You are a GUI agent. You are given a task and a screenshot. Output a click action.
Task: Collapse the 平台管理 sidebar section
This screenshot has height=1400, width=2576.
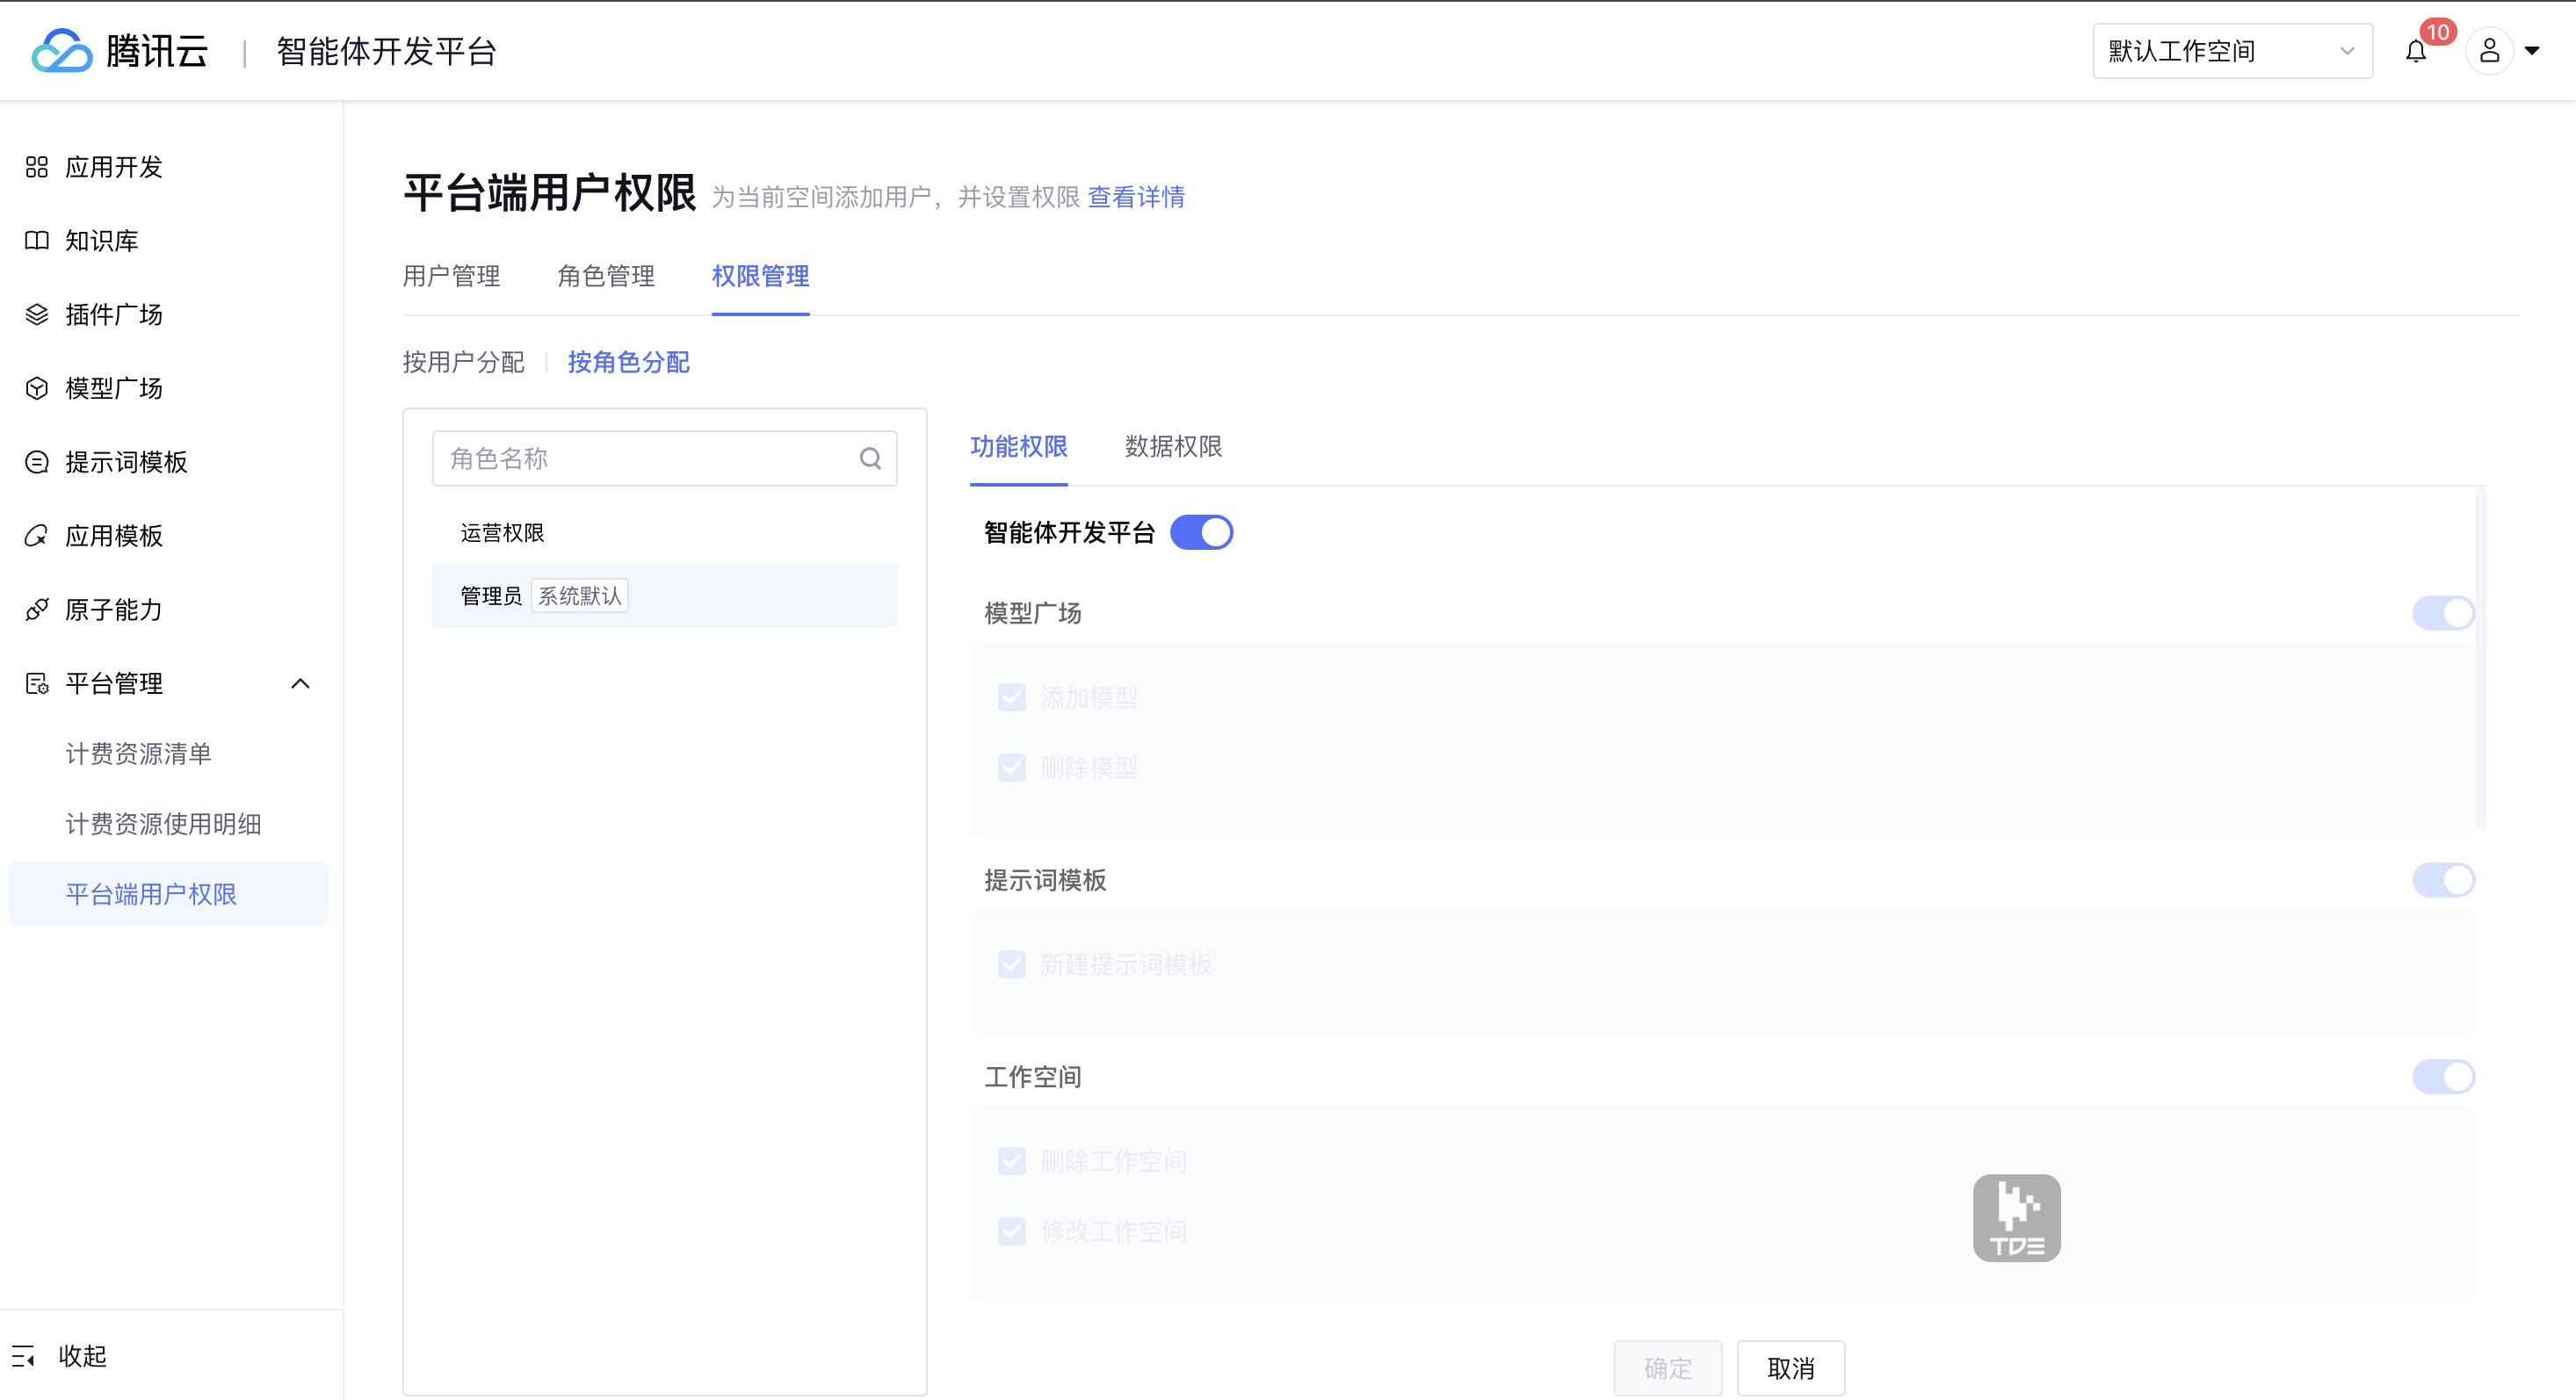tap(300, 684)
